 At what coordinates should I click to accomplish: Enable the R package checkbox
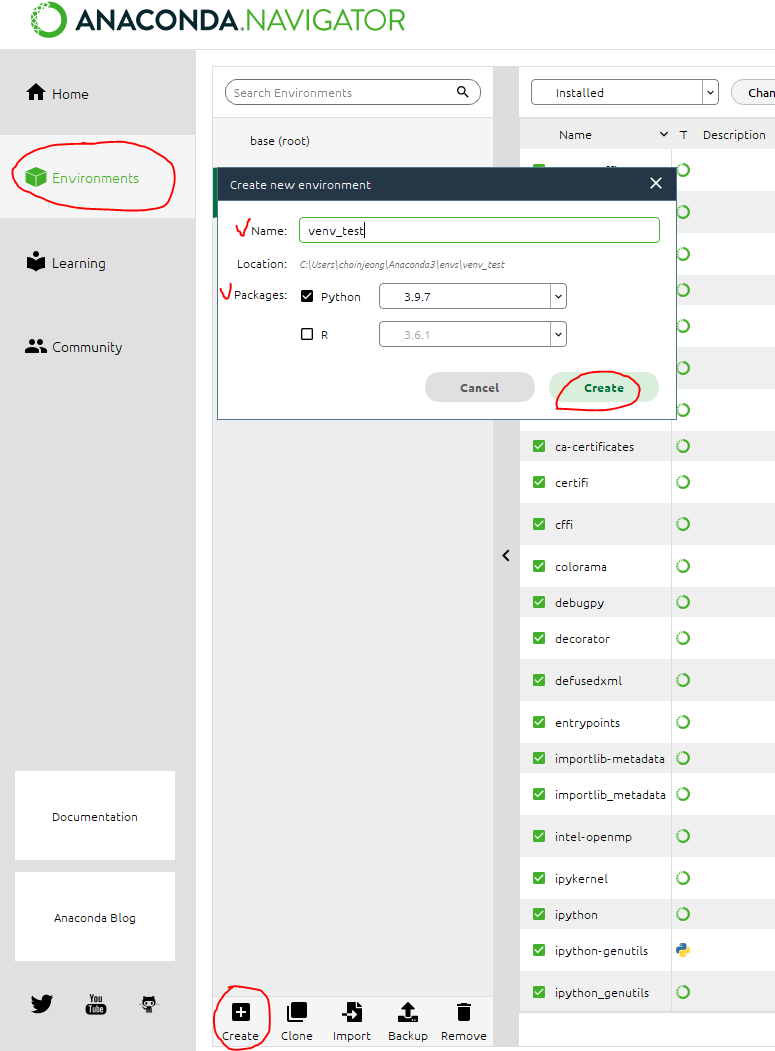point(307,334)
